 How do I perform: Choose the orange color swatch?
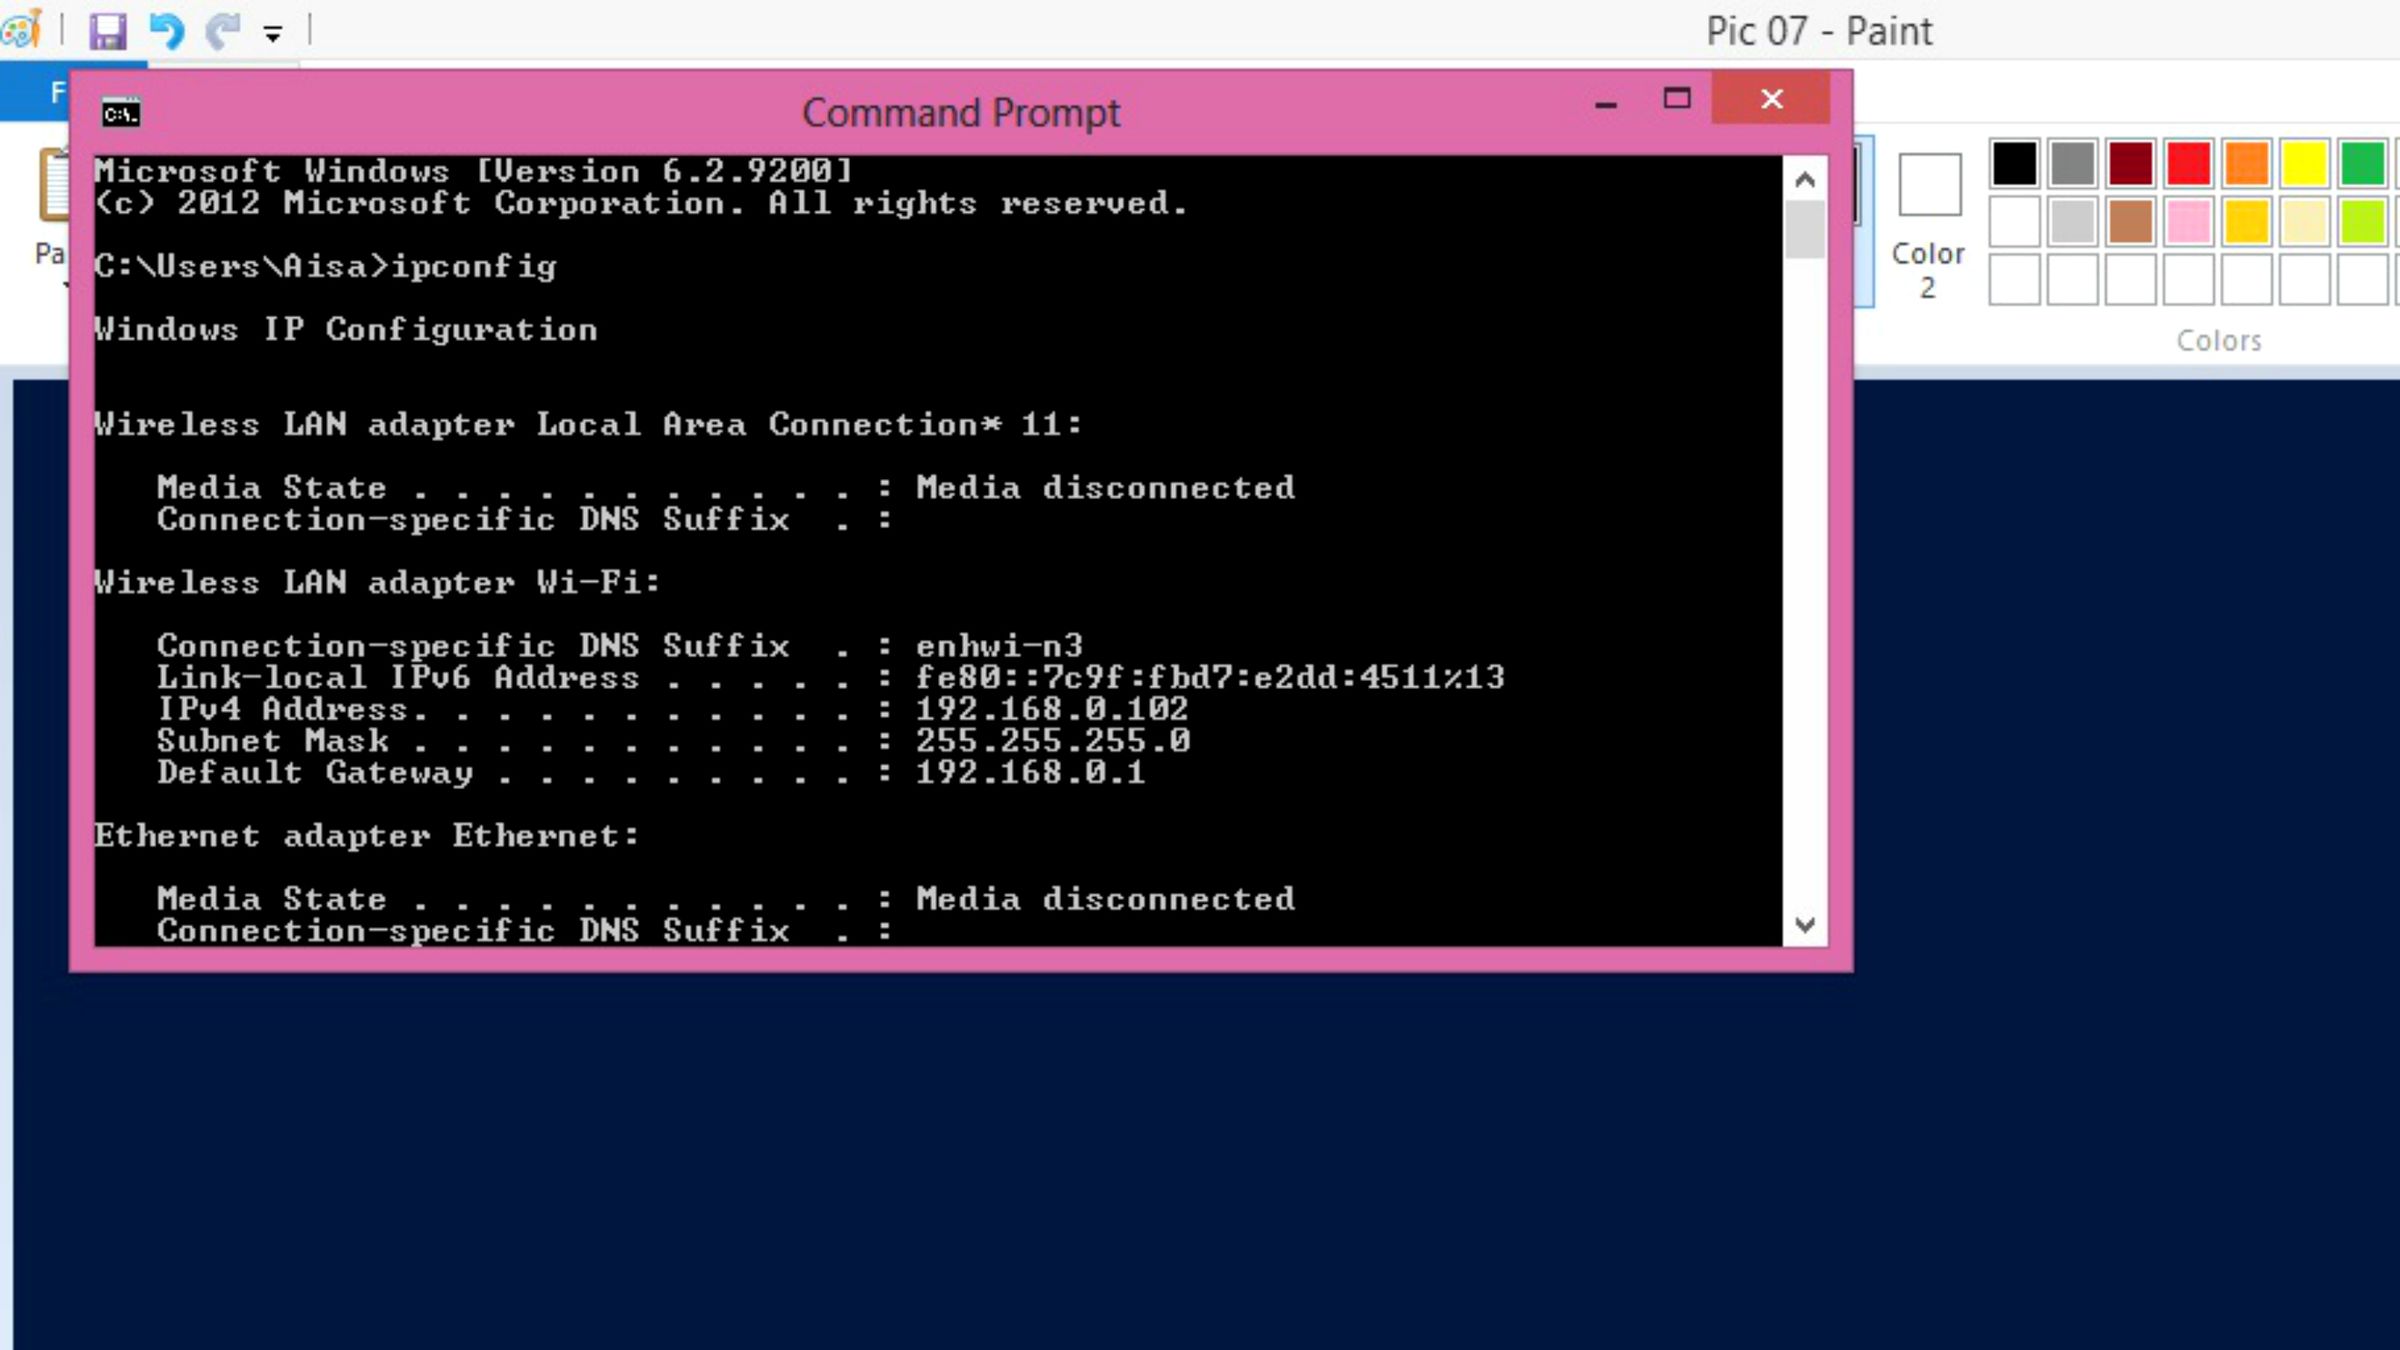tap(2246, 164)
